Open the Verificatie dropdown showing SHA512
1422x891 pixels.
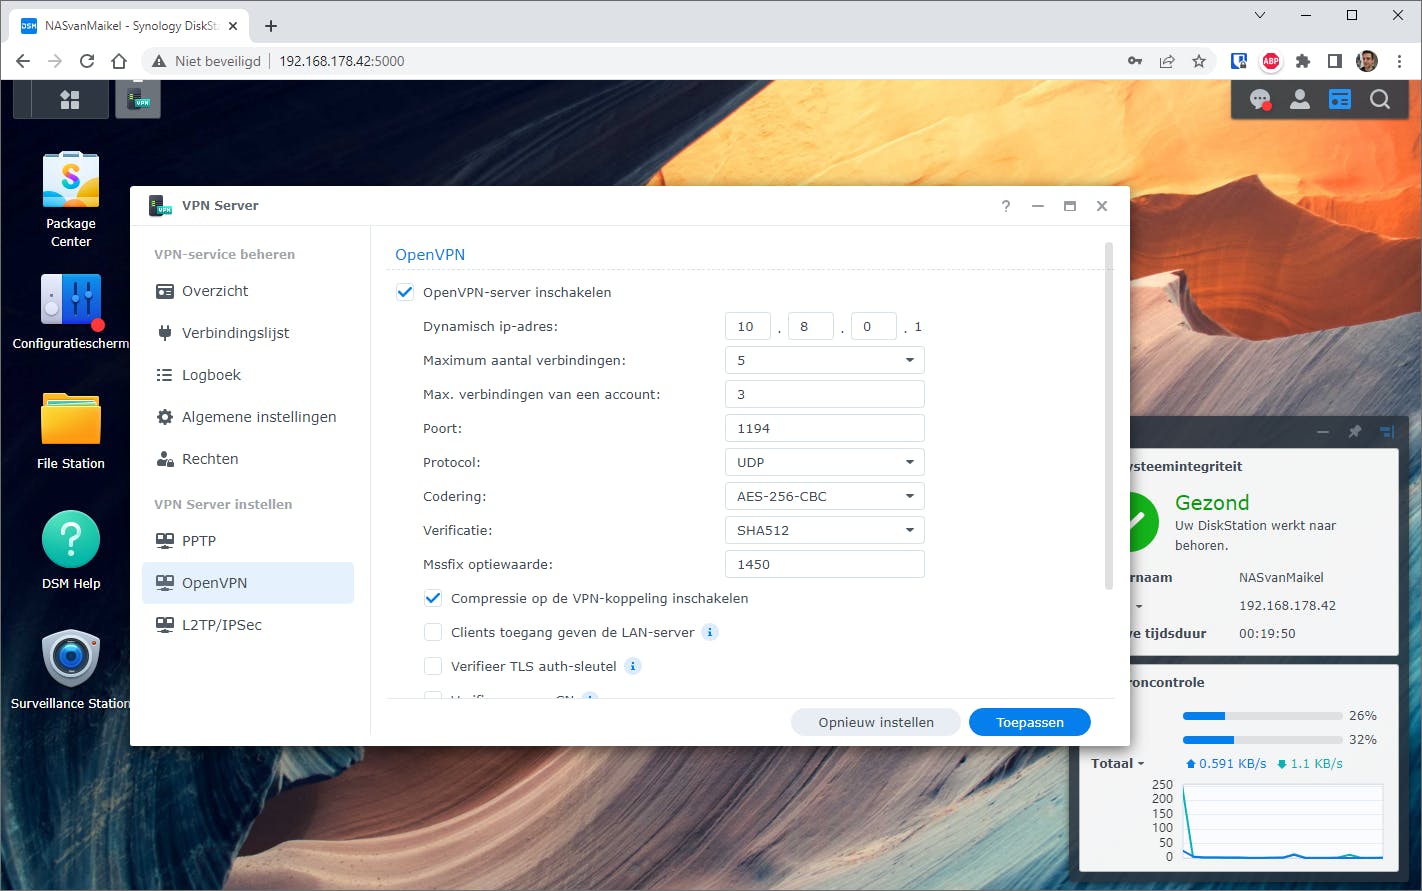click(x=825, y=530)
